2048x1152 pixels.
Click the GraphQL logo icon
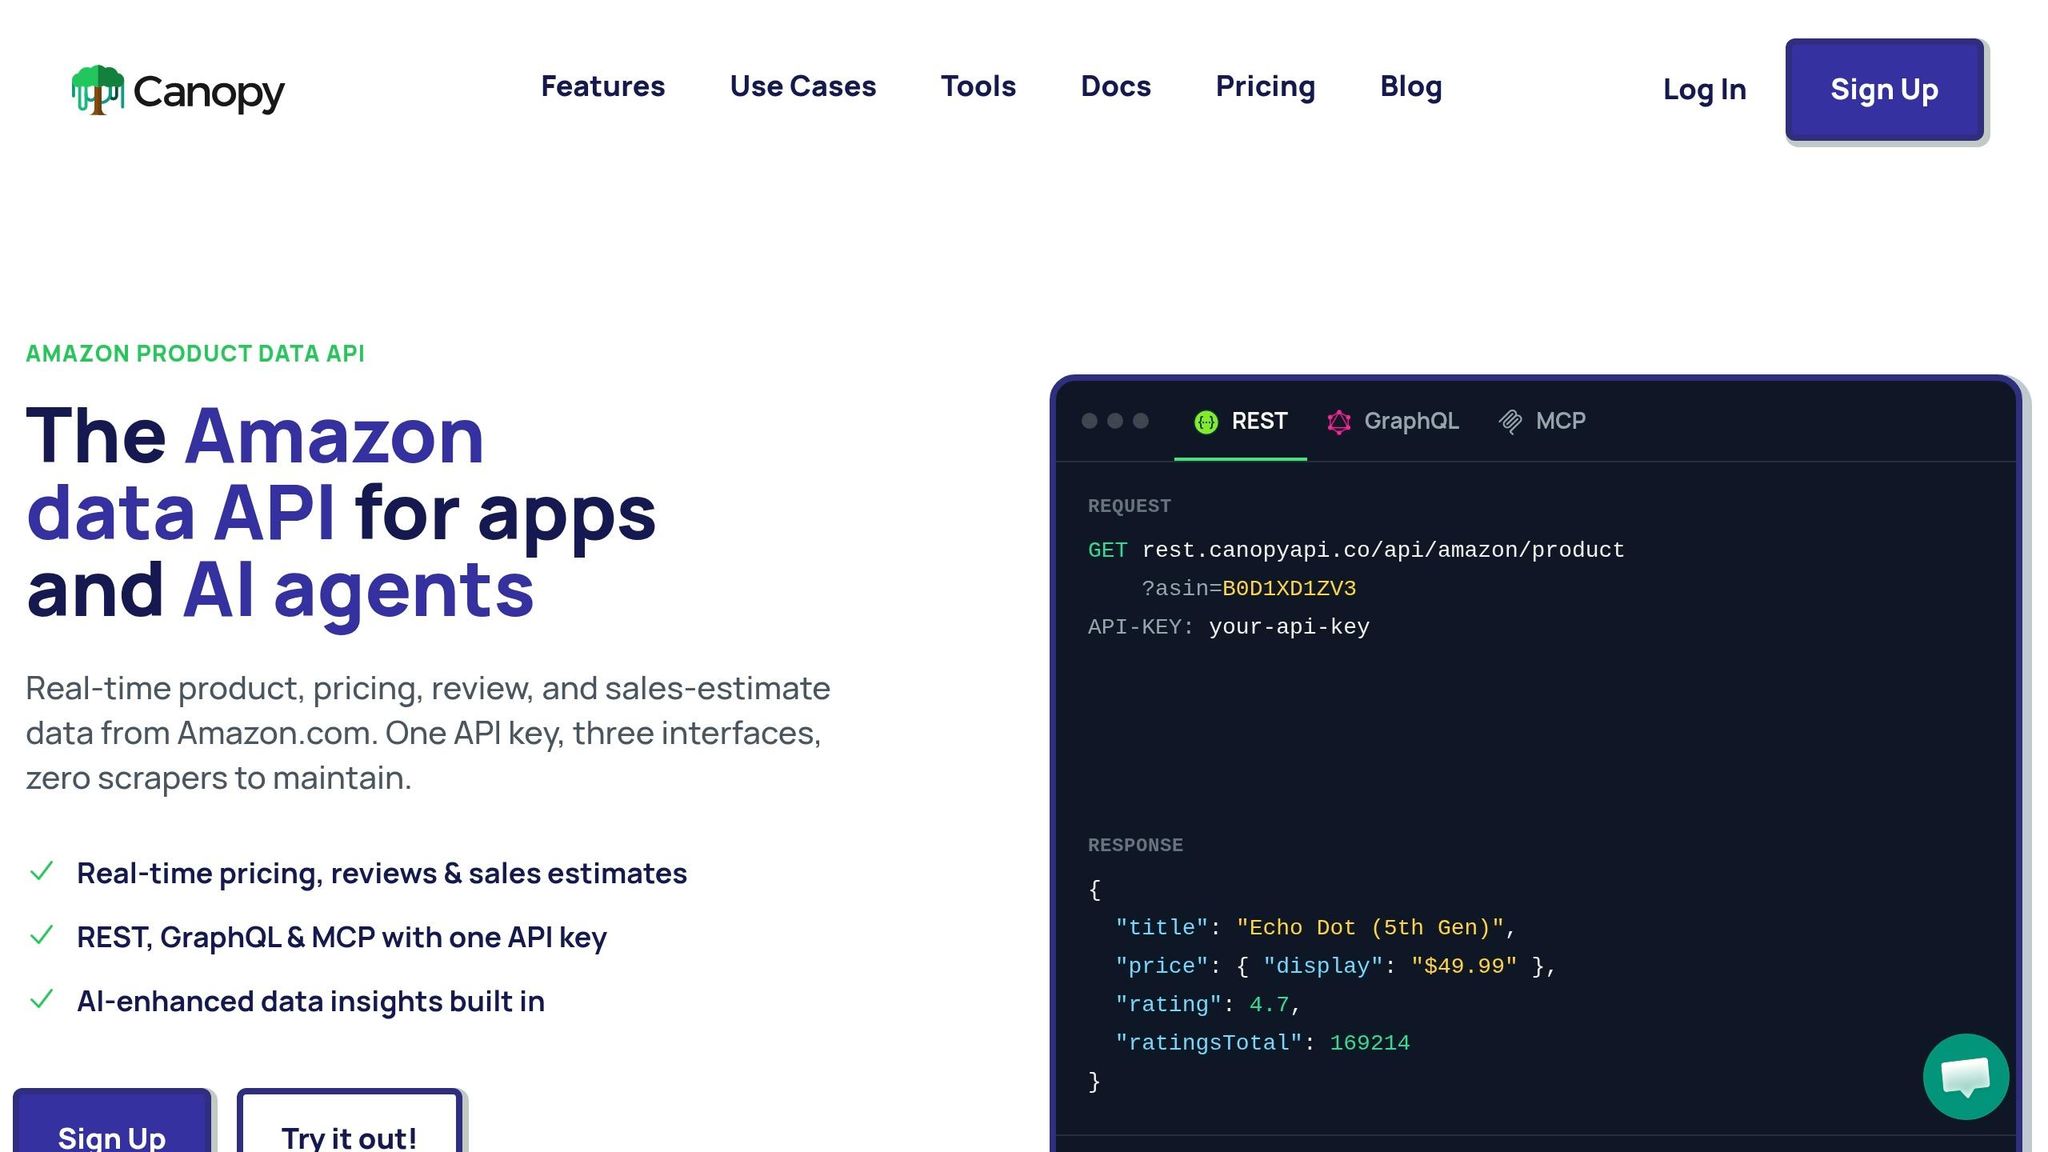pyautogui.click(x=1339, y=422)
